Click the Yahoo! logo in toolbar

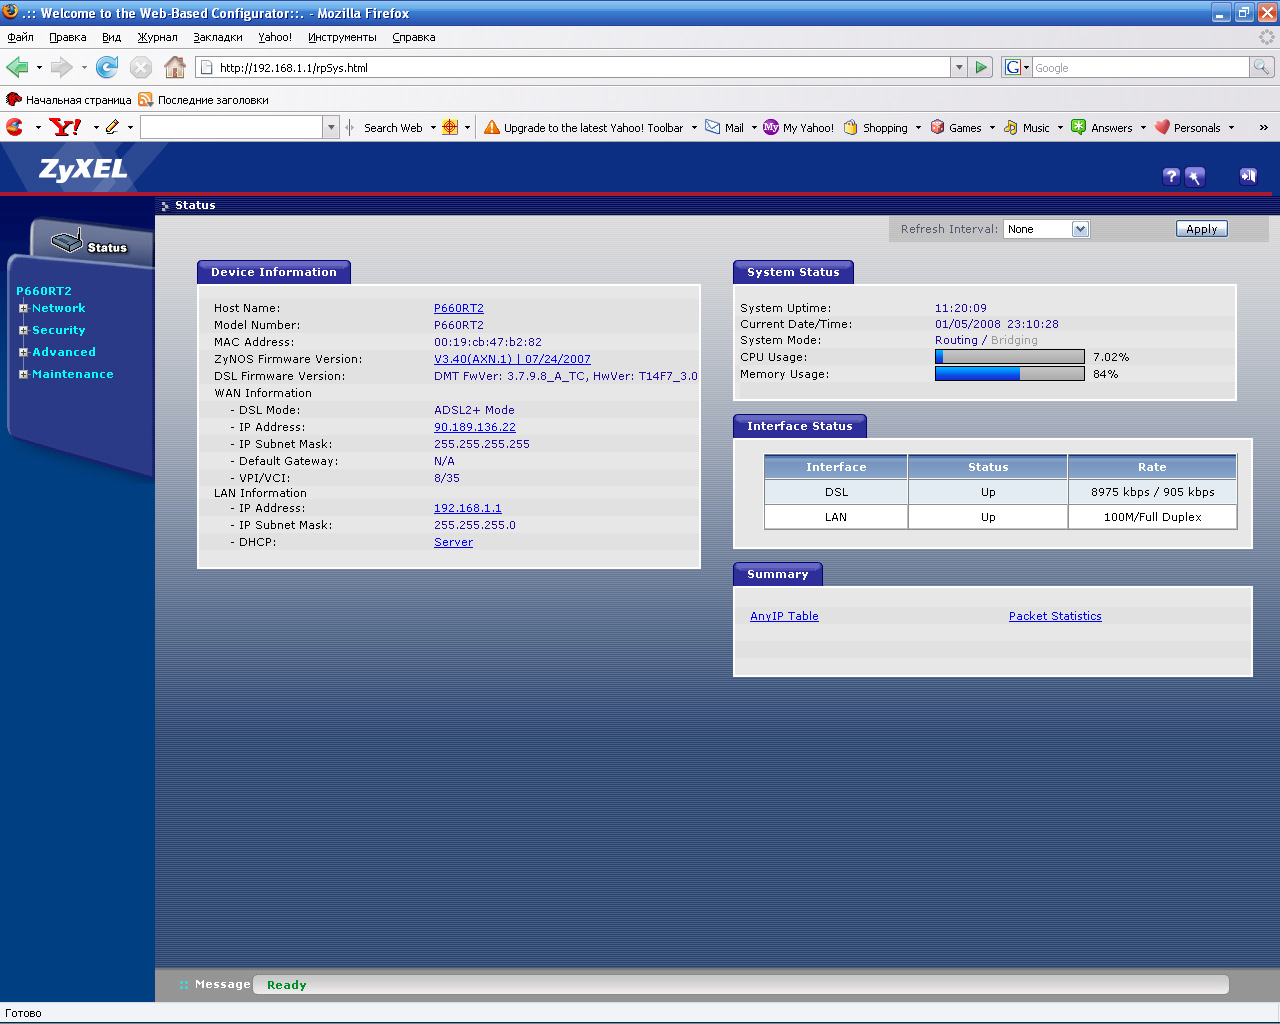pyautogui.click(x=65, y=127)
